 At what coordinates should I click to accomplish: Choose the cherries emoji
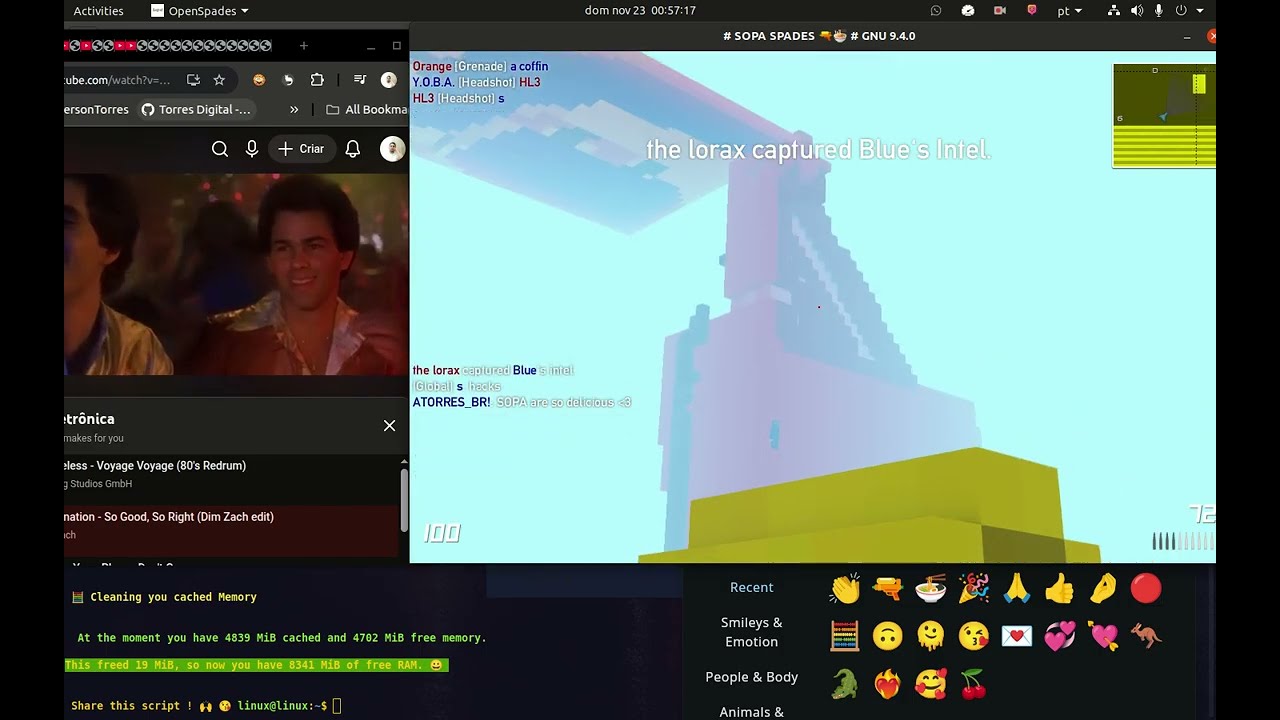[973, 684]
